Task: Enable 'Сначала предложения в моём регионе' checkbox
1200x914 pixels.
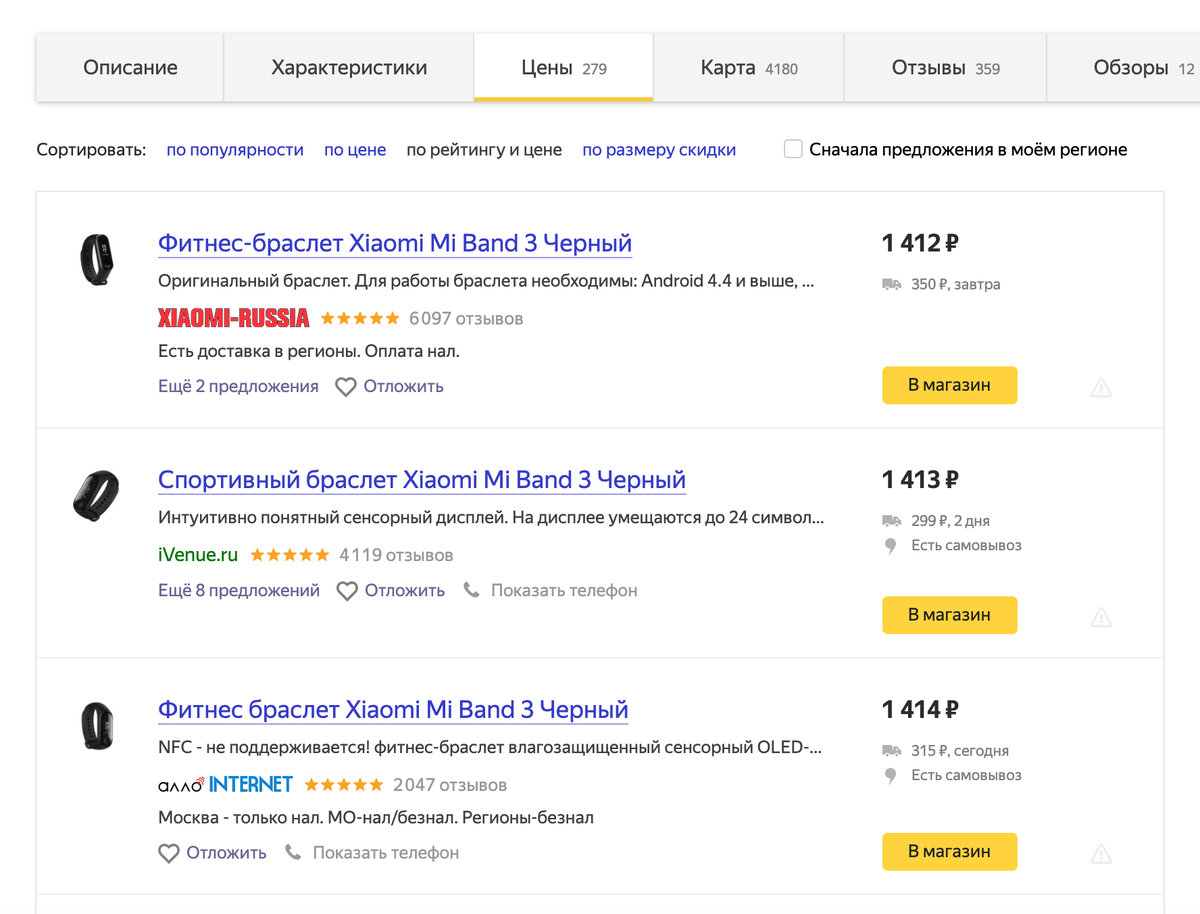Action: (793, 150)
